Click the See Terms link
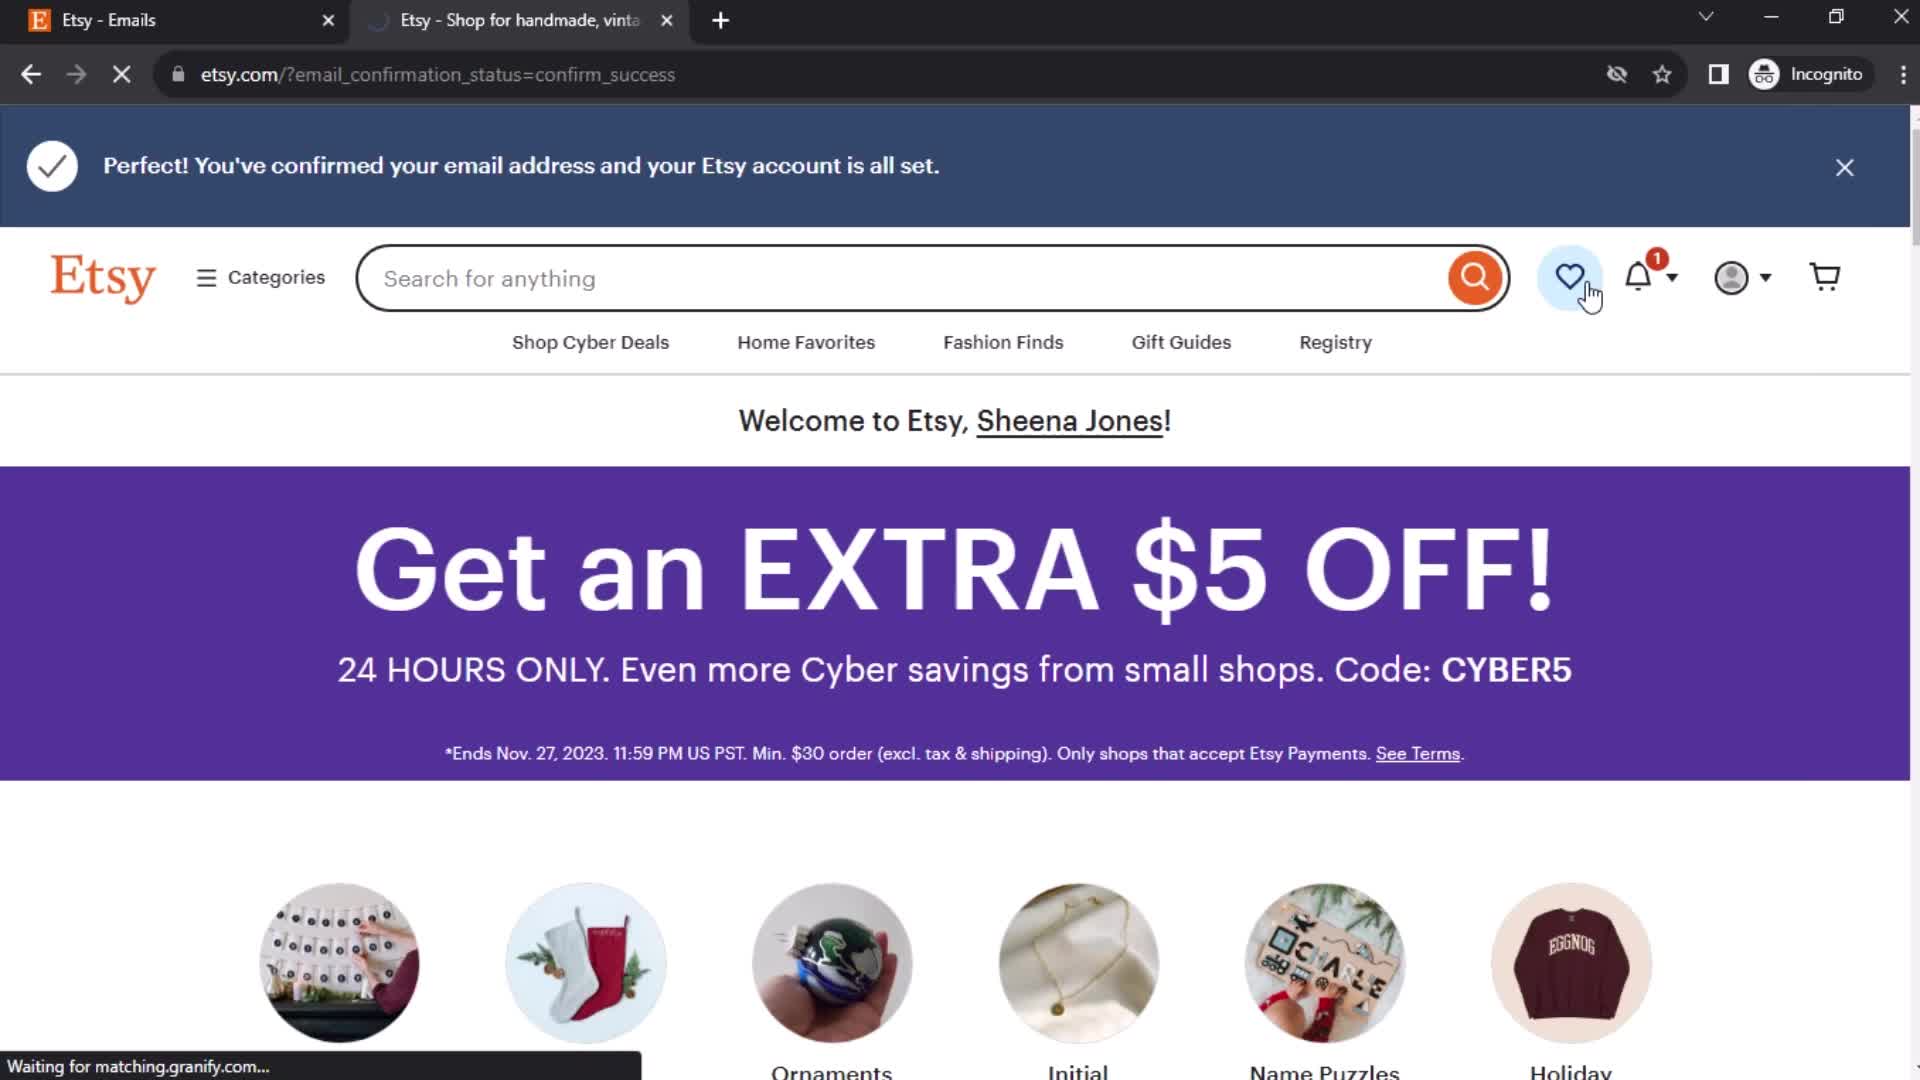The height and width of the screenshot is (1080, 1920). click(x=1418, y=753)
